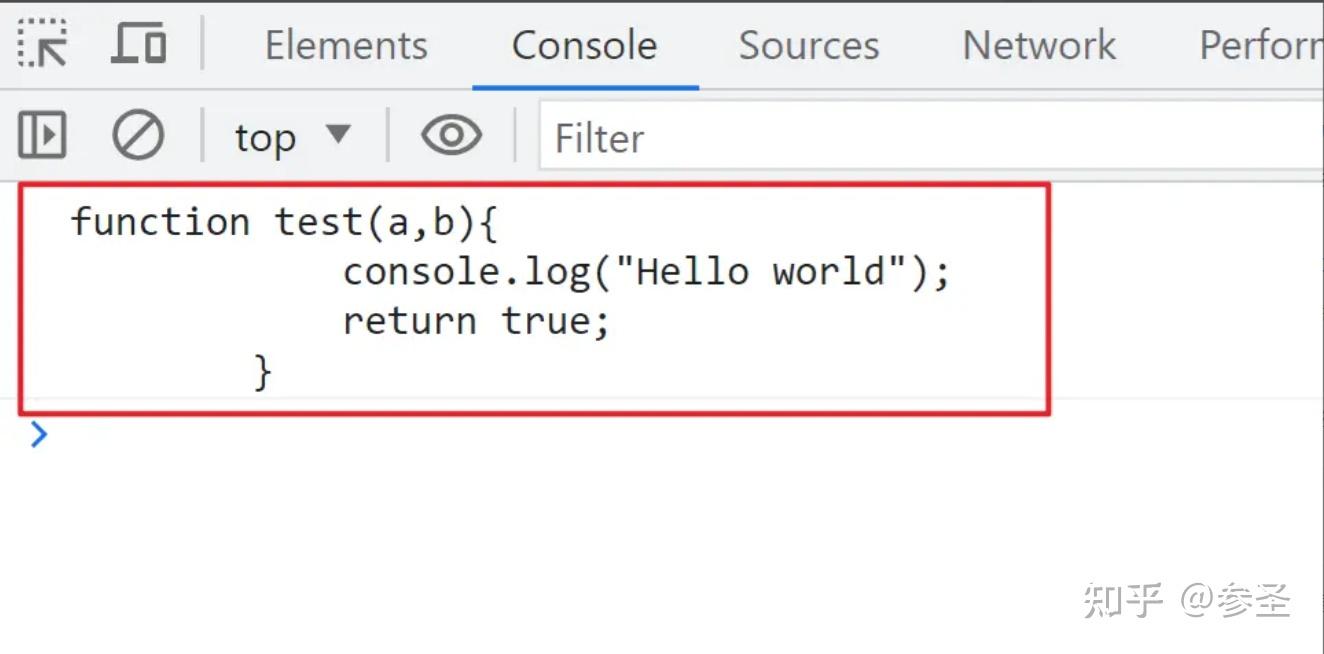Image resolution: width=1324 pixels, height=654 pixels.
Task: Click the blue console prompt arrow
Action: click(x=37, y=435)
